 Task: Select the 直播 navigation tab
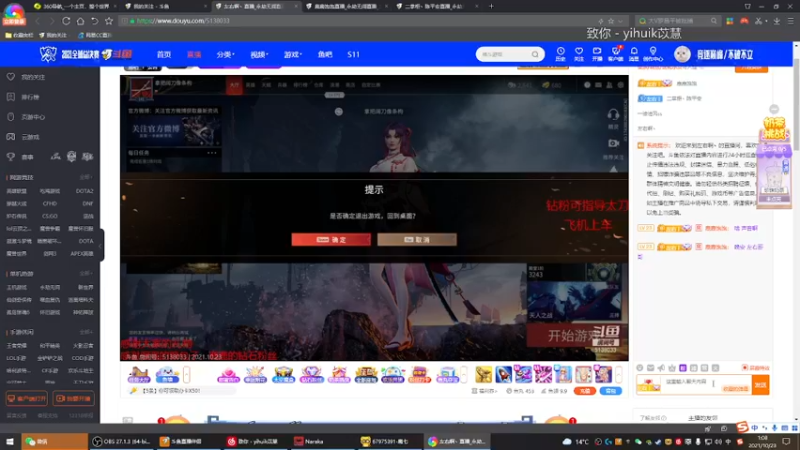194,55
